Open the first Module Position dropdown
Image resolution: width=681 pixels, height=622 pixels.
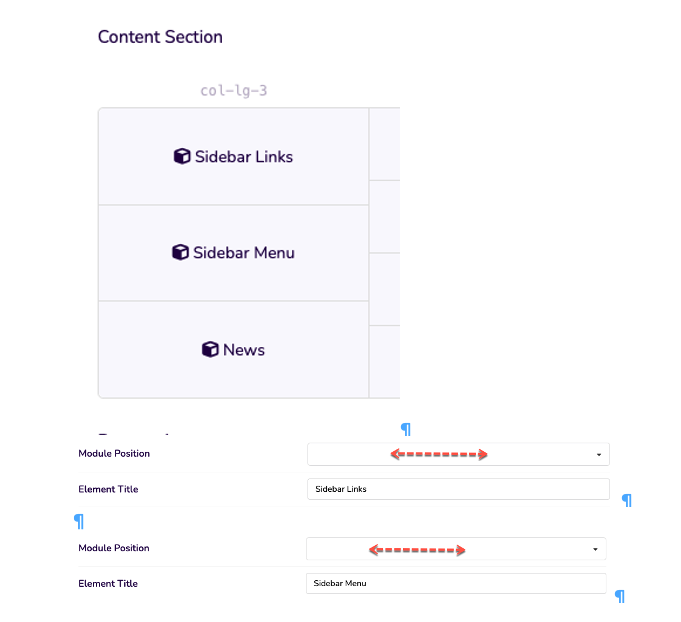click(458, 454)
